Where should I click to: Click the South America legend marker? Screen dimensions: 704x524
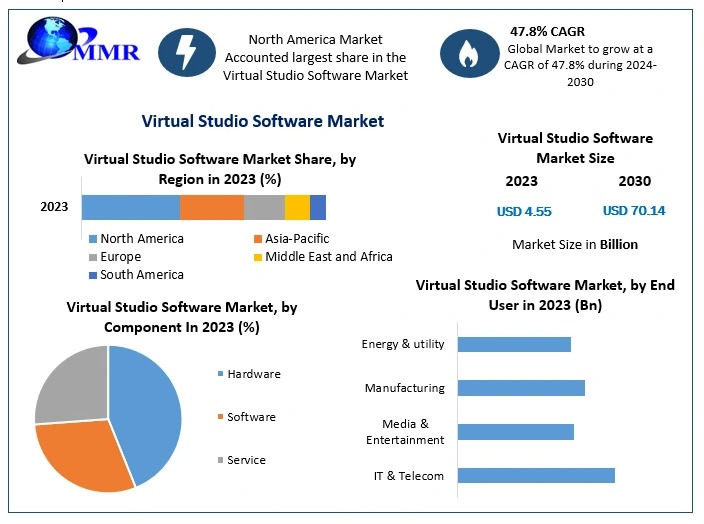click(x=93, y=275)
